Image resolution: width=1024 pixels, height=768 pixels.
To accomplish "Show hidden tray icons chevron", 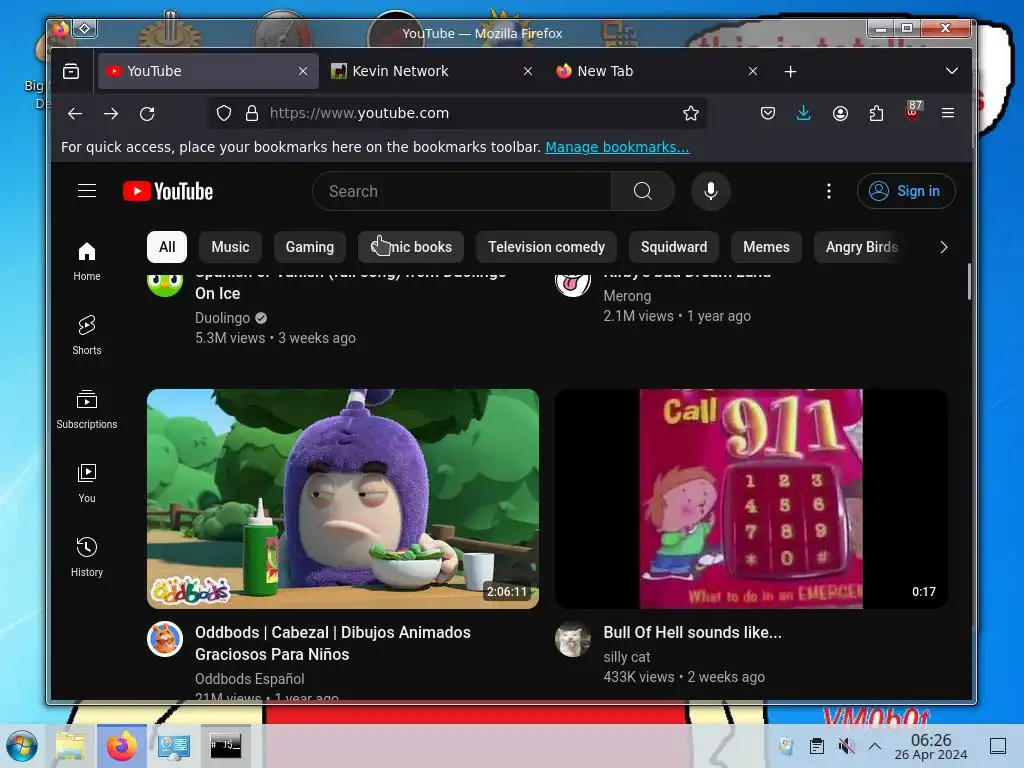I will (x=875, y=746).
